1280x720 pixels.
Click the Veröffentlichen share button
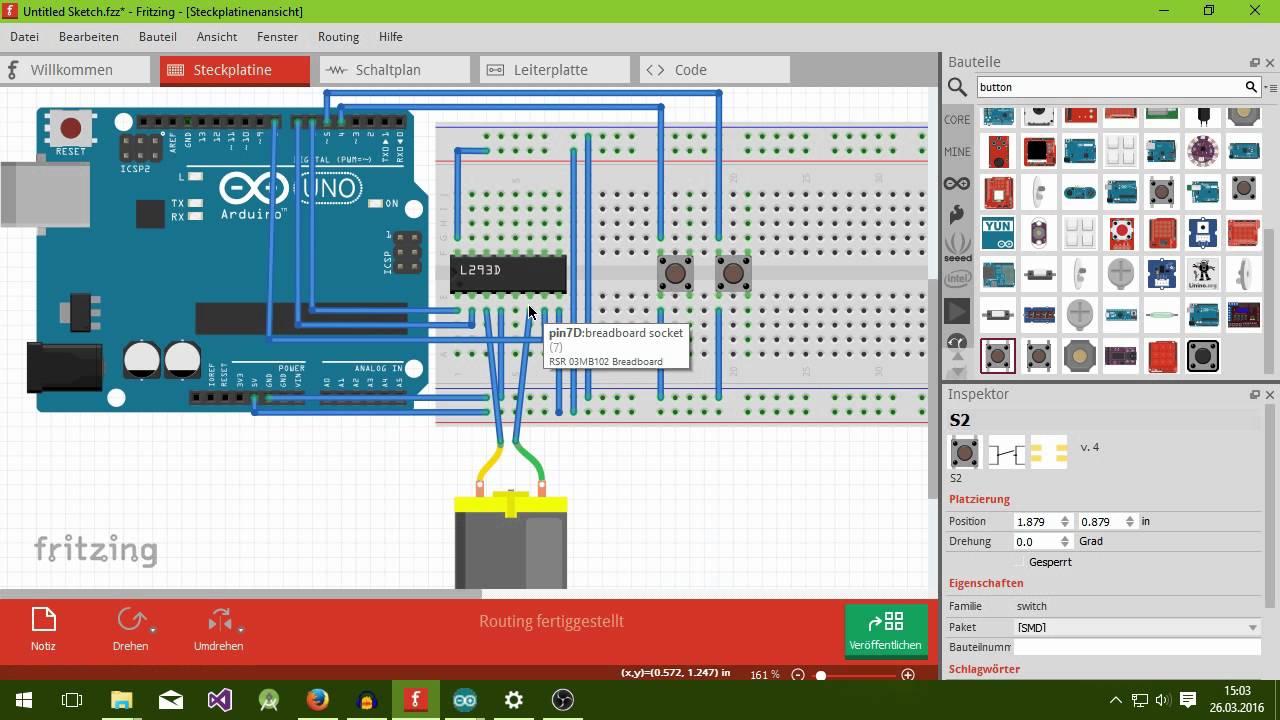tap(886, 631)
